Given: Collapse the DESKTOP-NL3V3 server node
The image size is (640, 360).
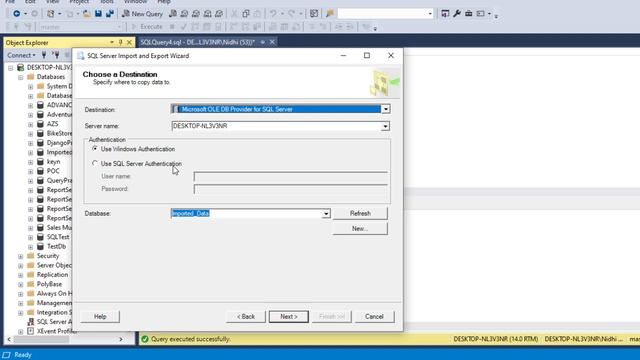Looking at the screenshot, I should 11,68.
